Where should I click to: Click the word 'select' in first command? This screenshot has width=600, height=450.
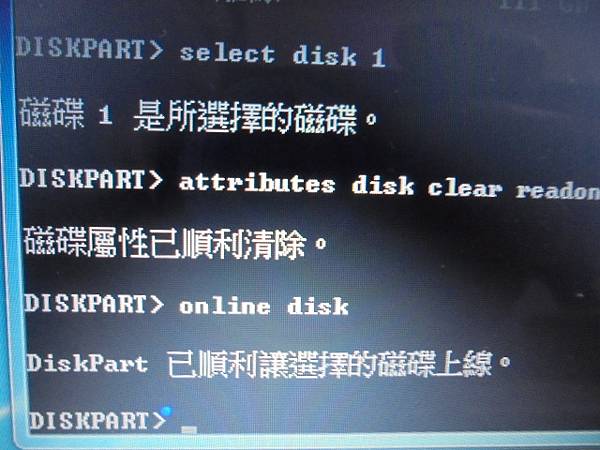(x=227, y=54)
